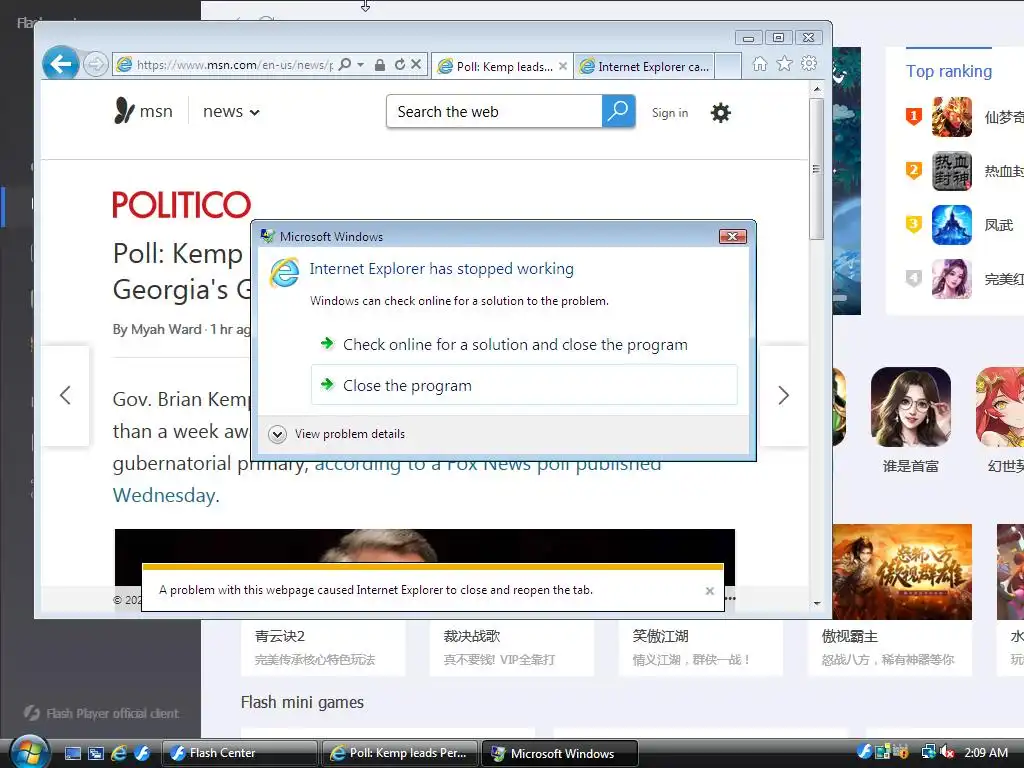Stop loading with the address bar X
Image resolution: width=1024 pixels, height=768 pixels.
tap(416, 64)
